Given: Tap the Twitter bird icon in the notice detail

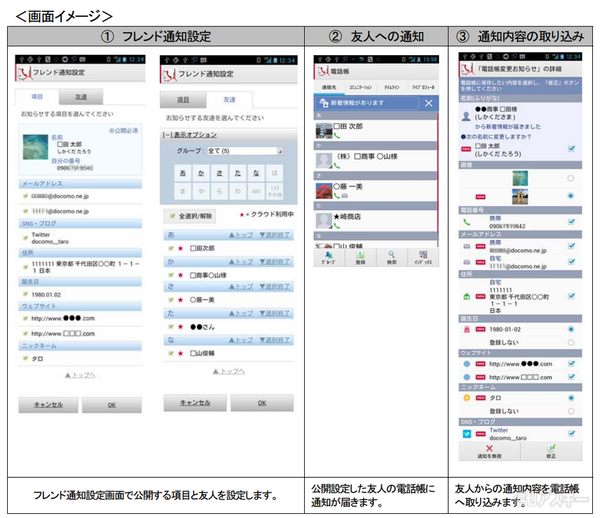Looking at the screenshot, I should [466, 433].
